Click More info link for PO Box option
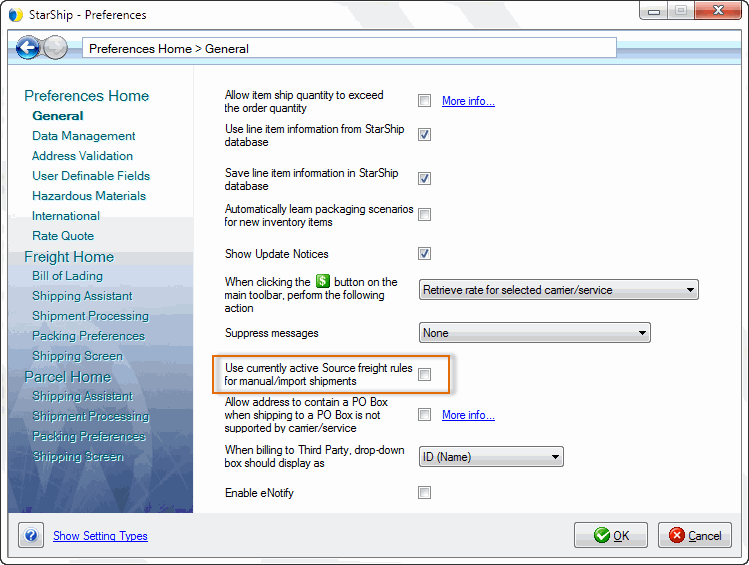Viewport: 749px width, 565px height. click(x=468, y=415)
